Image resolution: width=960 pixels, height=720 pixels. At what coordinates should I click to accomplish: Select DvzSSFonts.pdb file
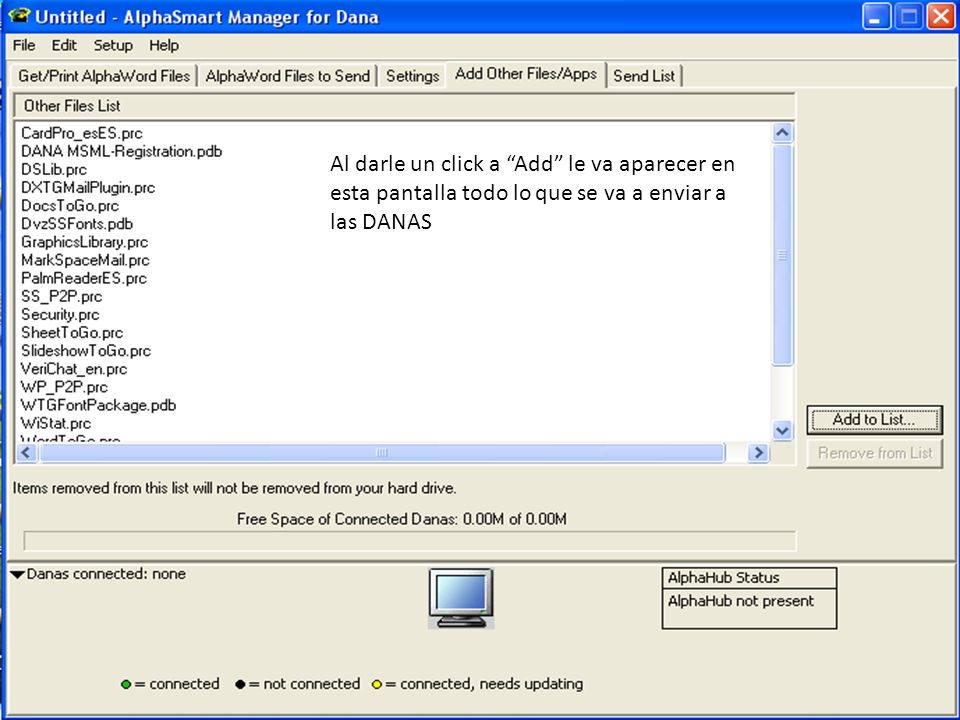pyautogui.click(x=77, y=224)
